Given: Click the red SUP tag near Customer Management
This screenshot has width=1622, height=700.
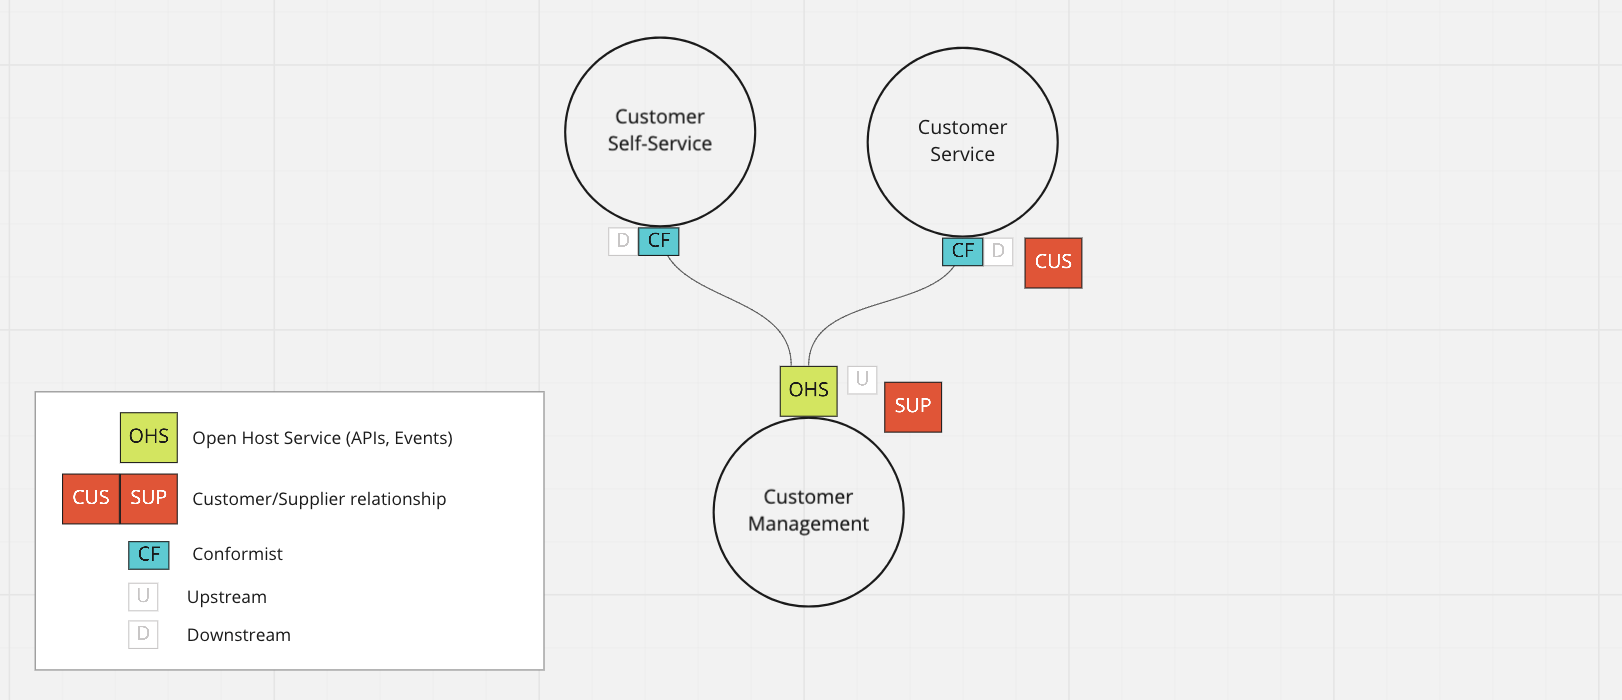Looking at the screenshot, I should [x=912, y=406].
